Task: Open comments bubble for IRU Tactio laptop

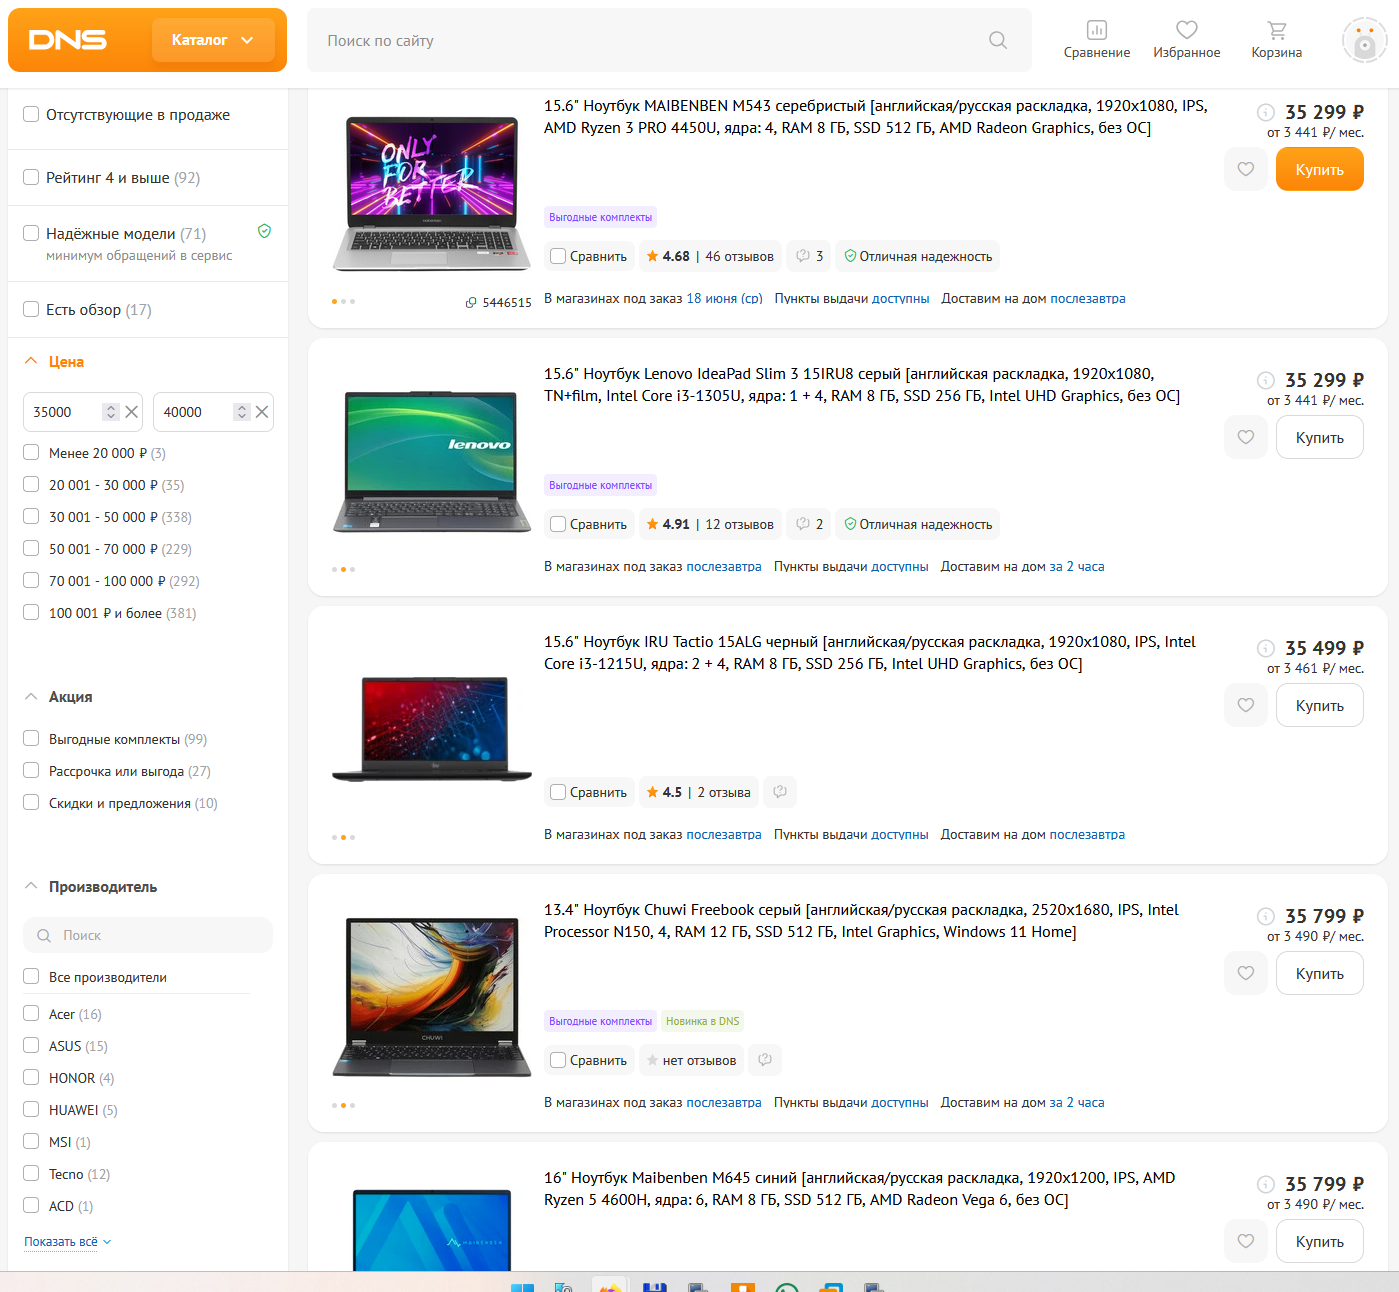Action: point(780,792)
